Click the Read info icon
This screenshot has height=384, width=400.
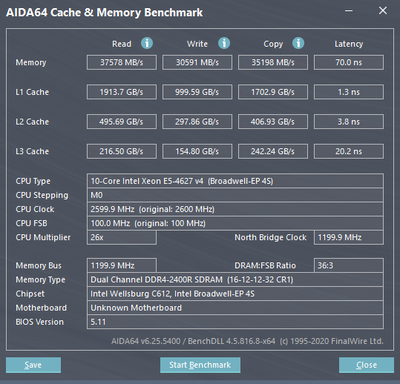[x=147, y=43]
